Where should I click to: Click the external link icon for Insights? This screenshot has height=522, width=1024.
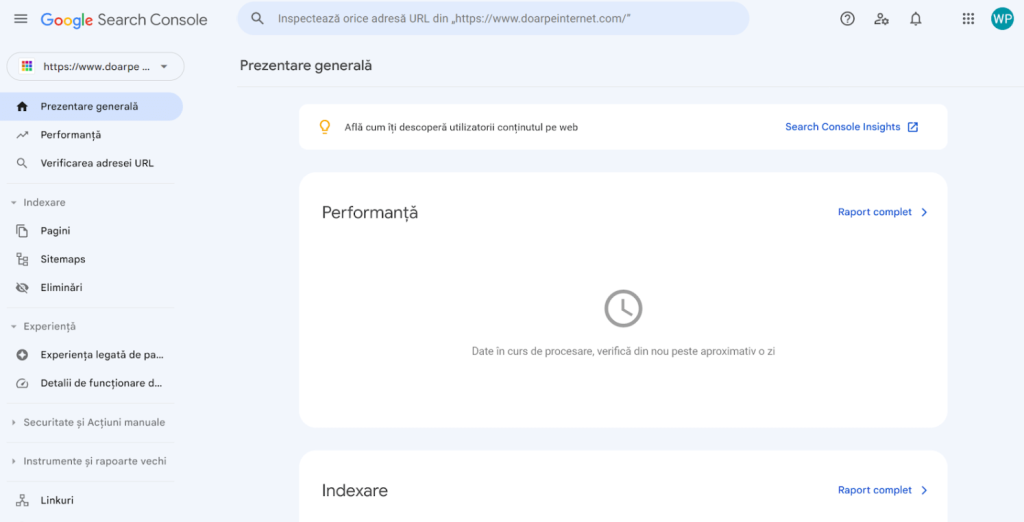click(x=913, y=127)
